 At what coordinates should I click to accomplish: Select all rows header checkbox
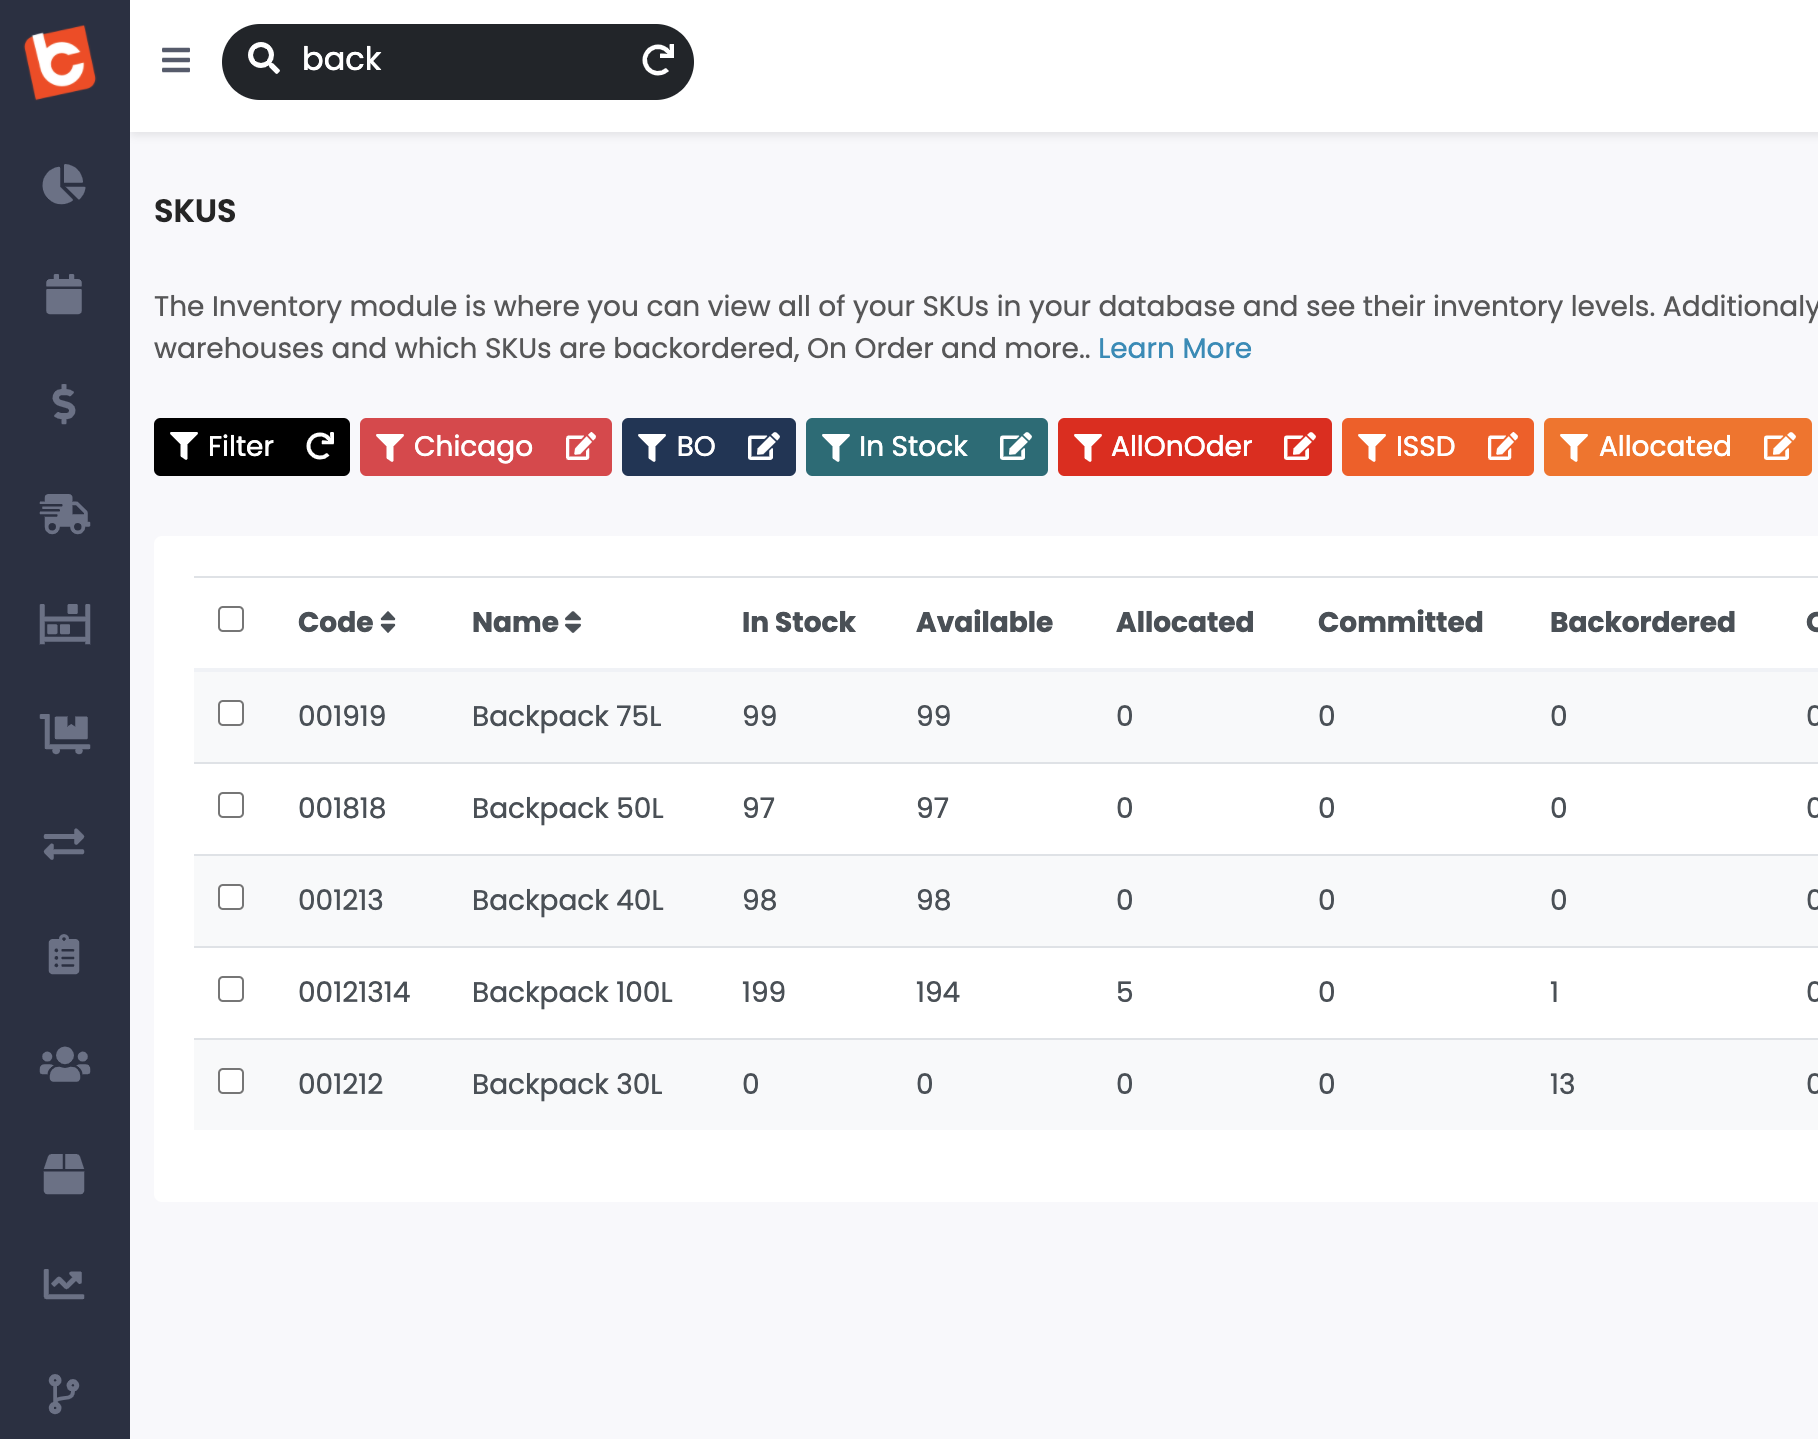click(231, 619)
